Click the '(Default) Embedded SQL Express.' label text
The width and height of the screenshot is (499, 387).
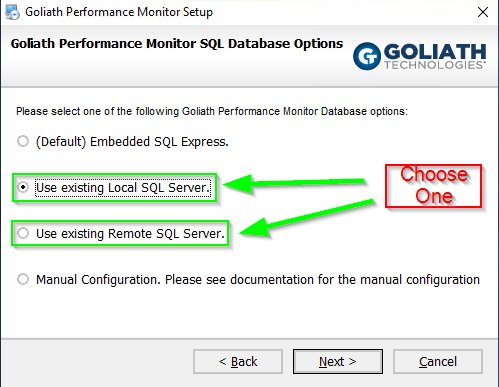132,142
